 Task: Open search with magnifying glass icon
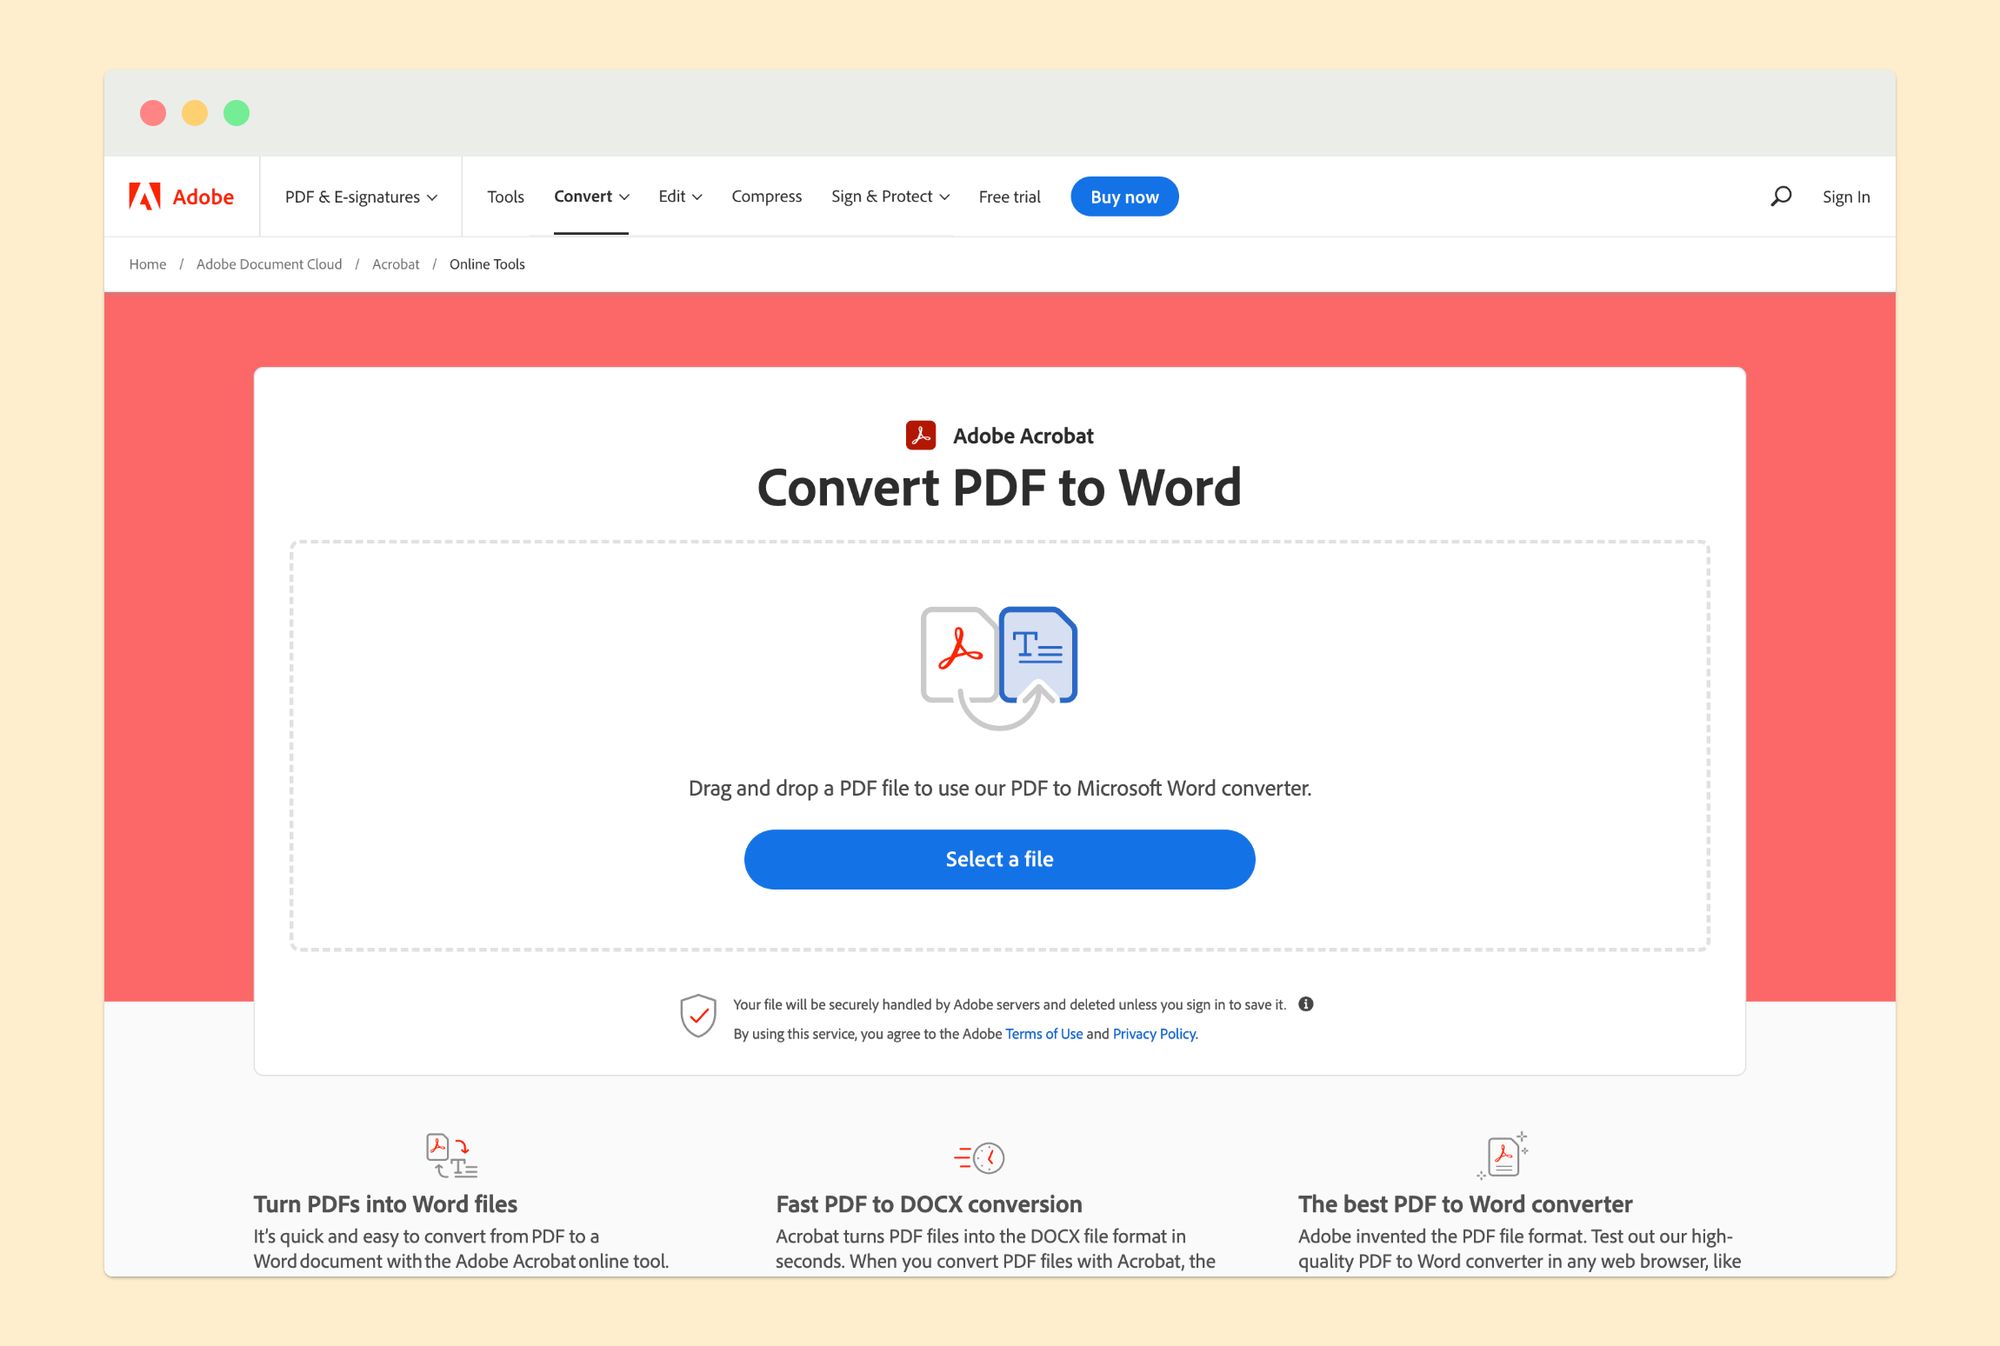click(x=1780, y=196)
